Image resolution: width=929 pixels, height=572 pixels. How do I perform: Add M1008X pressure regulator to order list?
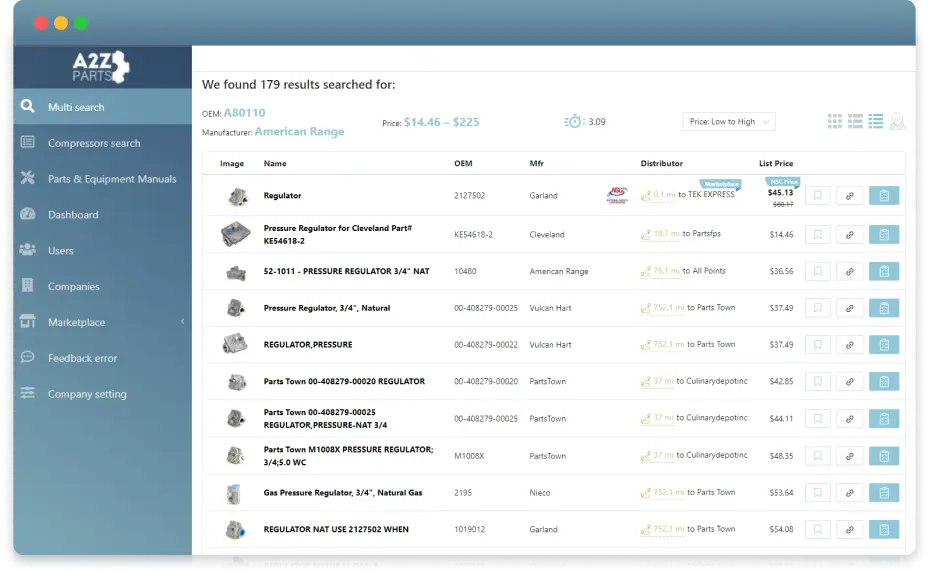pos(884,456)
